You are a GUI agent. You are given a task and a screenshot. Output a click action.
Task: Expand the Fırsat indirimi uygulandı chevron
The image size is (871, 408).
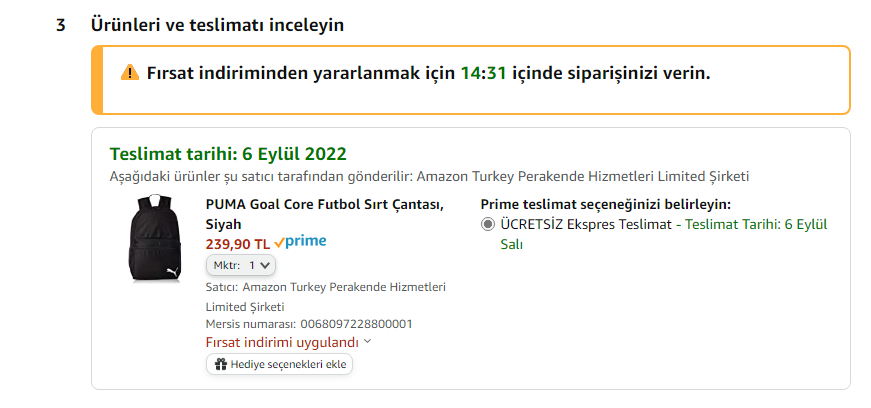click(x=368, y=341)
